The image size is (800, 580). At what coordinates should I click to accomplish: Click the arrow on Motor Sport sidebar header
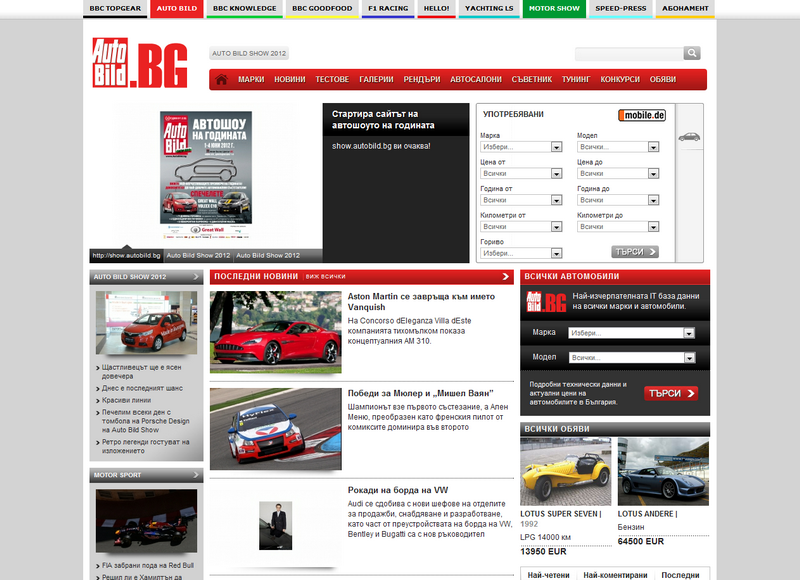coord(196,475)
